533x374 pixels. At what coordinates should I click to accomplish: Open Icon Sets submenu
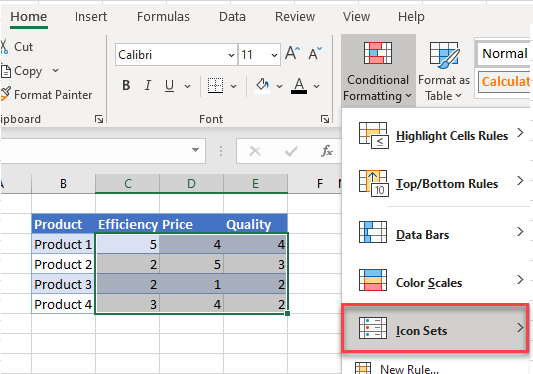coord(435,328)
